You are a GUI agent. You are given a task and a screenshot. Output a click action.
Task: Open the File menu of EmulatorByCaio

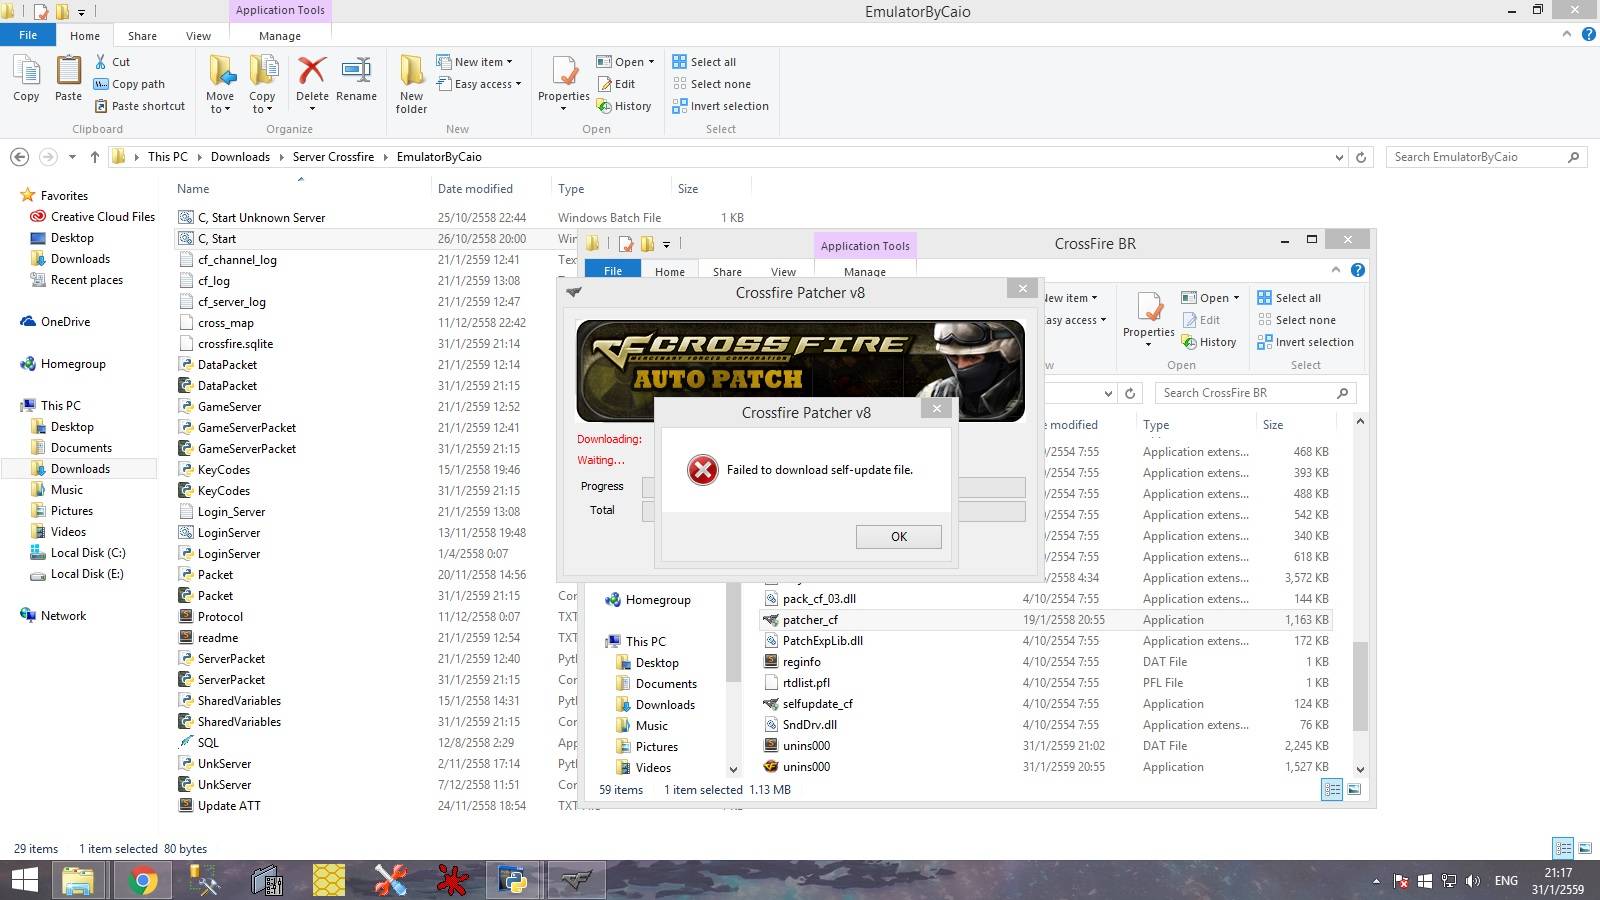pos(28,35)
